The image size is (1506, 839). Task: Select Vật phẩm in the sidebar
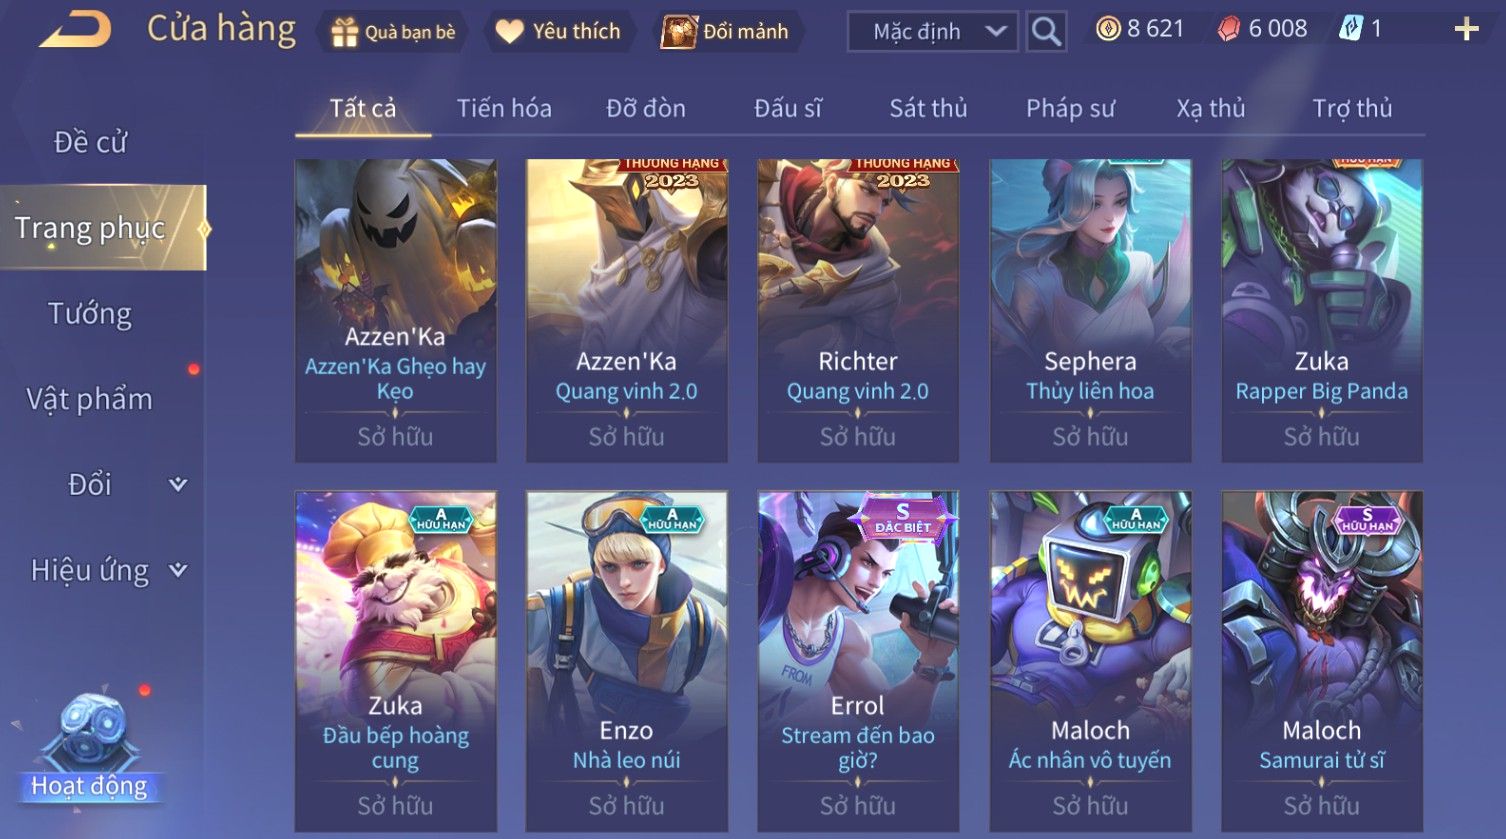tap(90, 399)
